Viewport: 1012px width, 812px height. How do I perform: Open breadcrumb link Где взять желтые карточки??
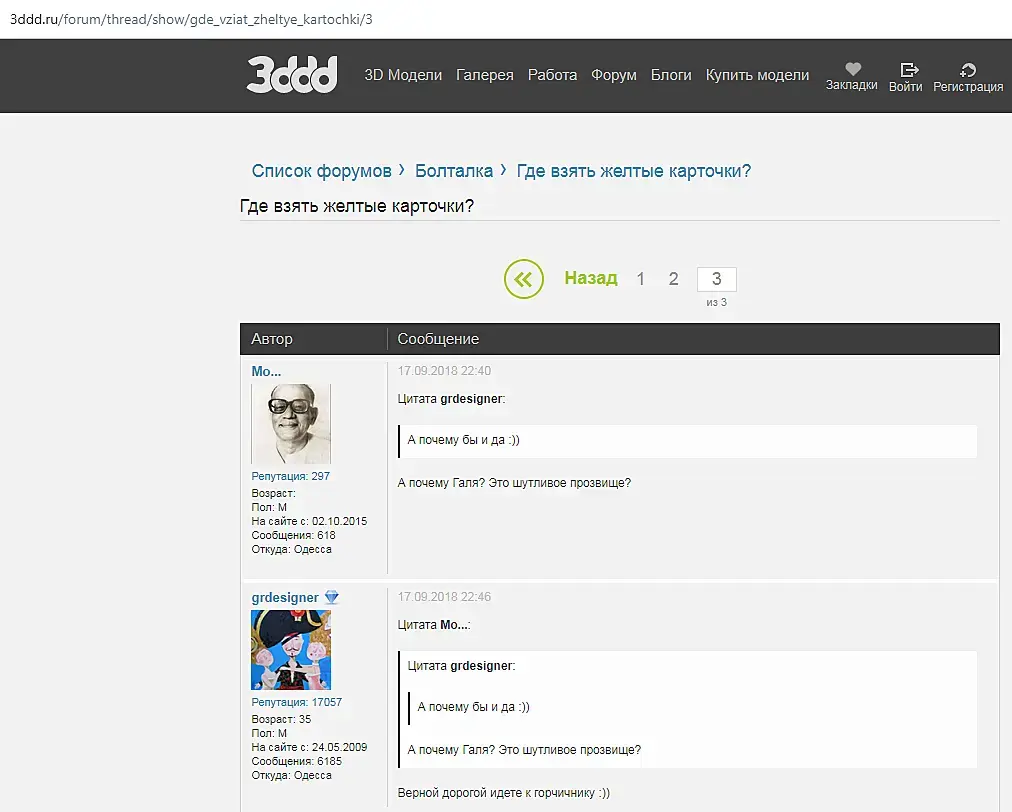point(634,171)
